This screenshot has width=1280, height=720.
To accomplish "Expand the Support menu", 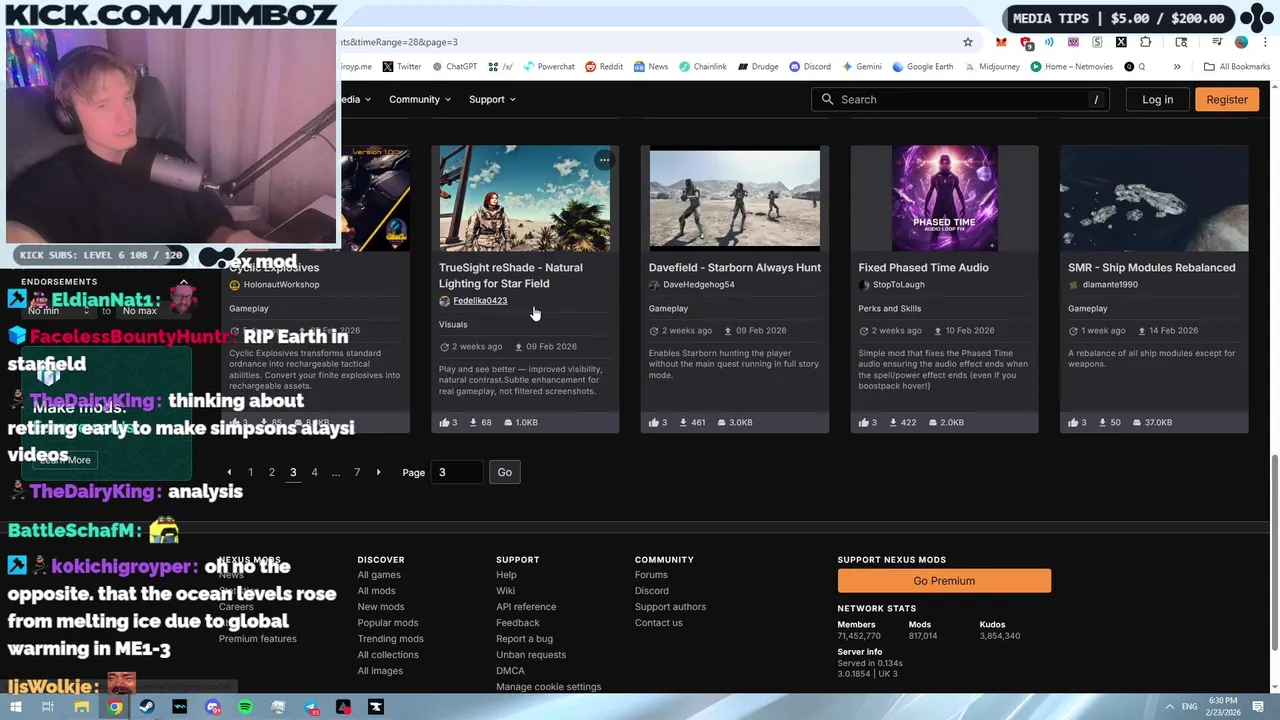I will (x=492, y=99).
